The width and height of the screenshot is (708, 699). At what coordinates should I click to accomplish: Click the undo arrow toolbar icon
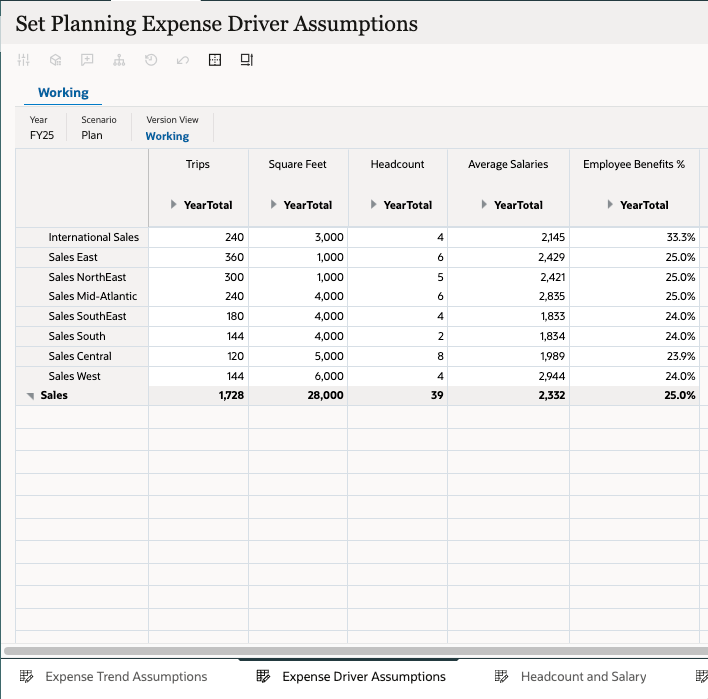pyautogui.click(x=183, y=60)
